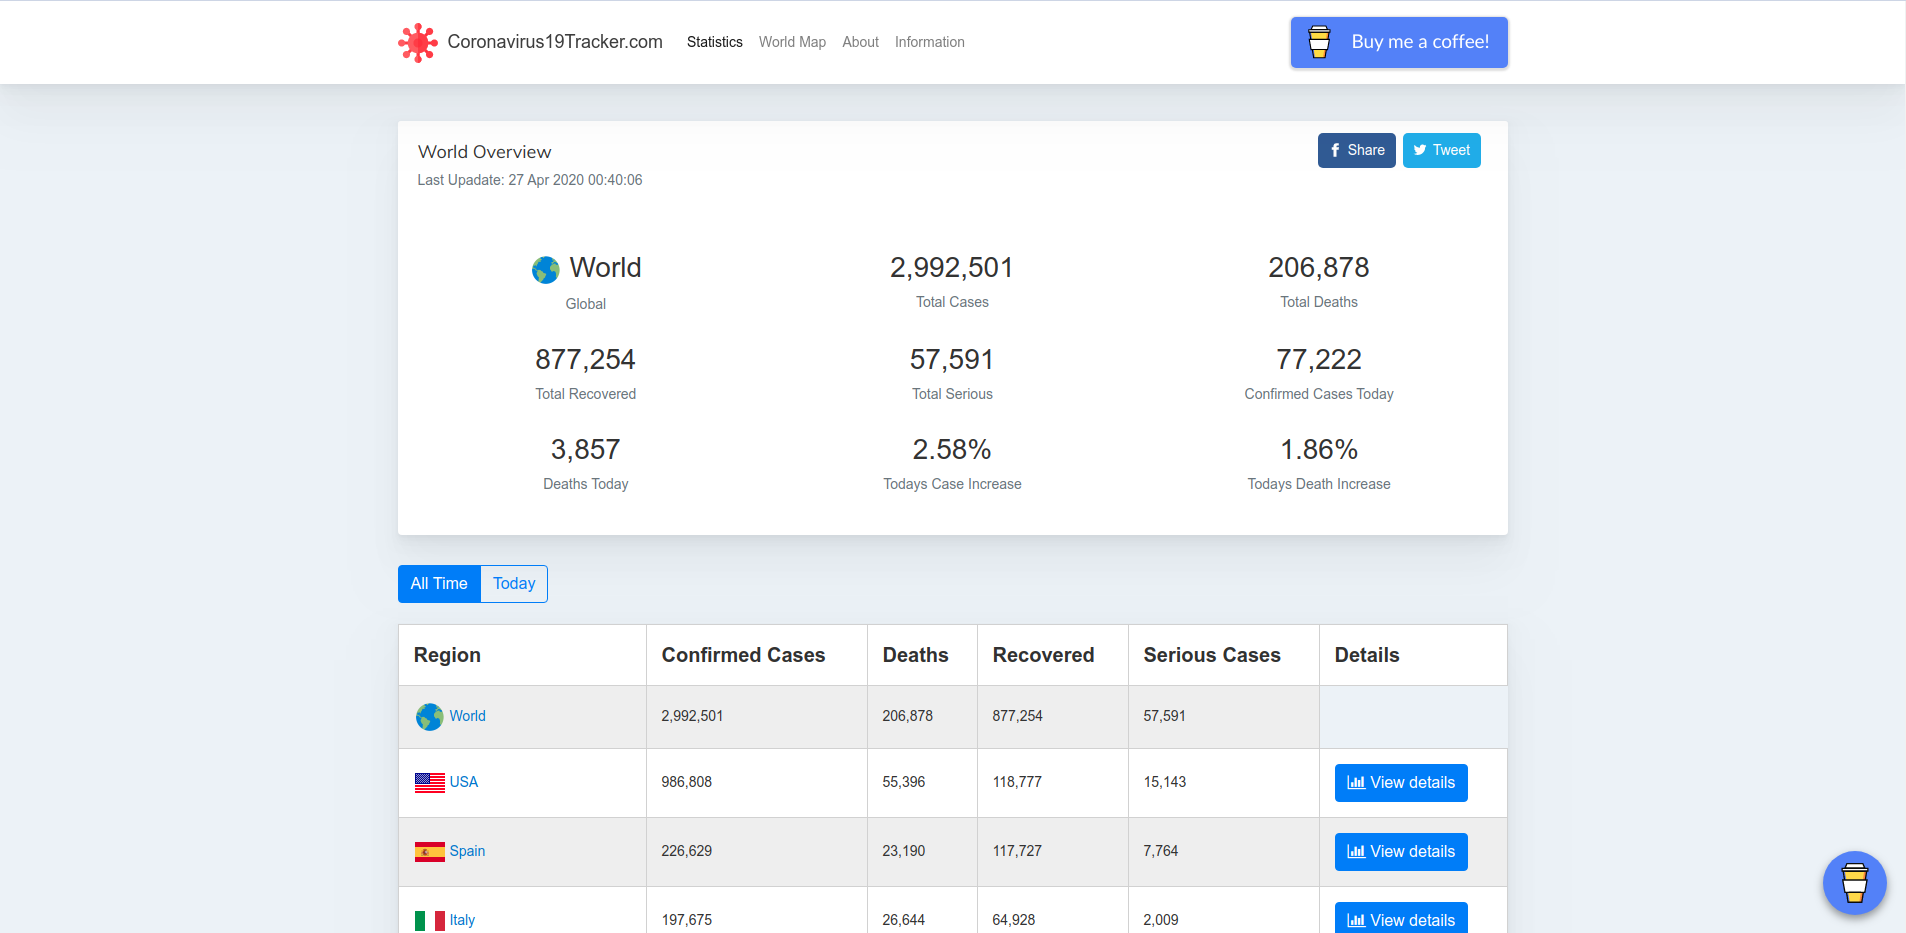Click the Spain flag icon
This screenshot has width=1906, height=933.
click(x=430, y=852)
